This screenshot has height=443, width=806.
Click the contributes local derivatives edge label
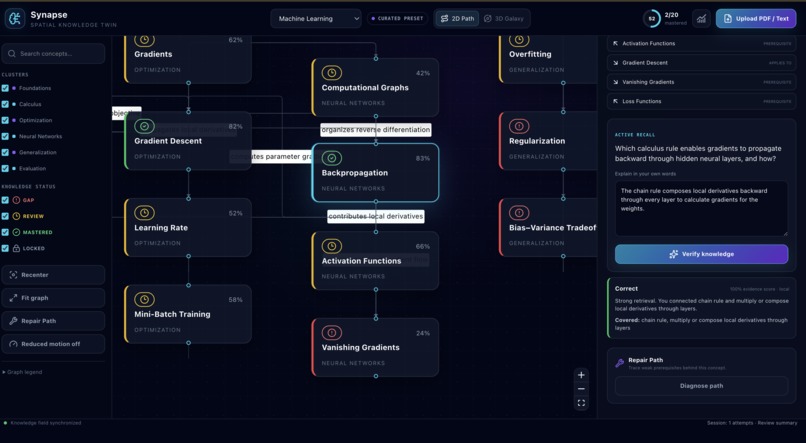click(x=376, y=216)
